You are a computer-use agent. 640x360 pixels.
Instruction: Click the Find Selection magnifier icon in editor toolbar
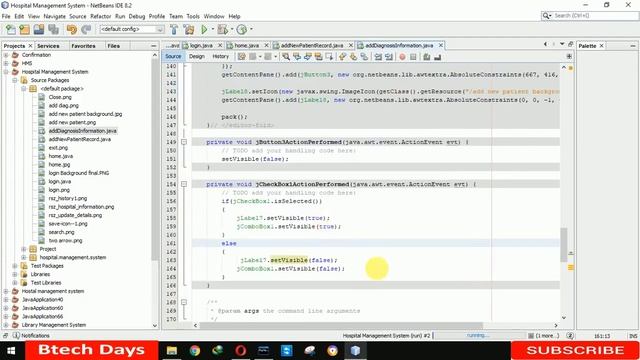click(x=286, y=57)
